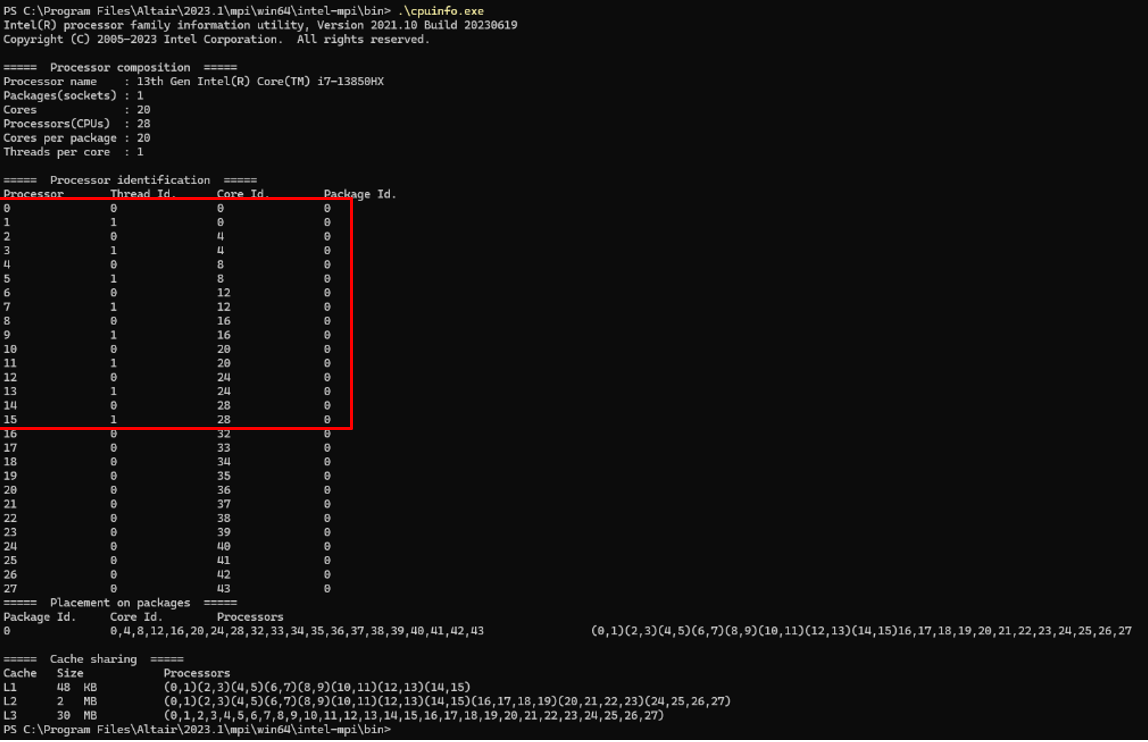The image size is (1148, 742).
Task: Click the L1 cache row label
Action: pyautogui.click(x=10, y=687)
